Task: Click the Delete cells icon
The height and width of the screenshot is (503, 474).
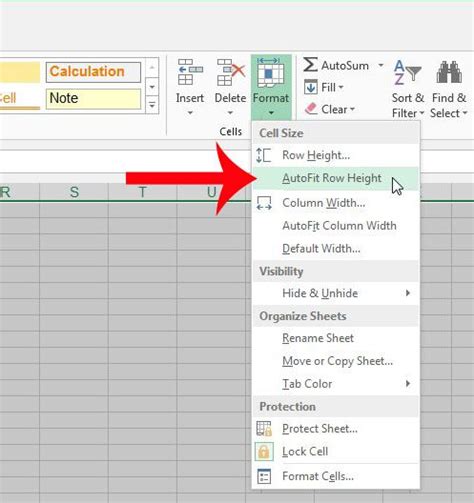Action: click(231, 72)
